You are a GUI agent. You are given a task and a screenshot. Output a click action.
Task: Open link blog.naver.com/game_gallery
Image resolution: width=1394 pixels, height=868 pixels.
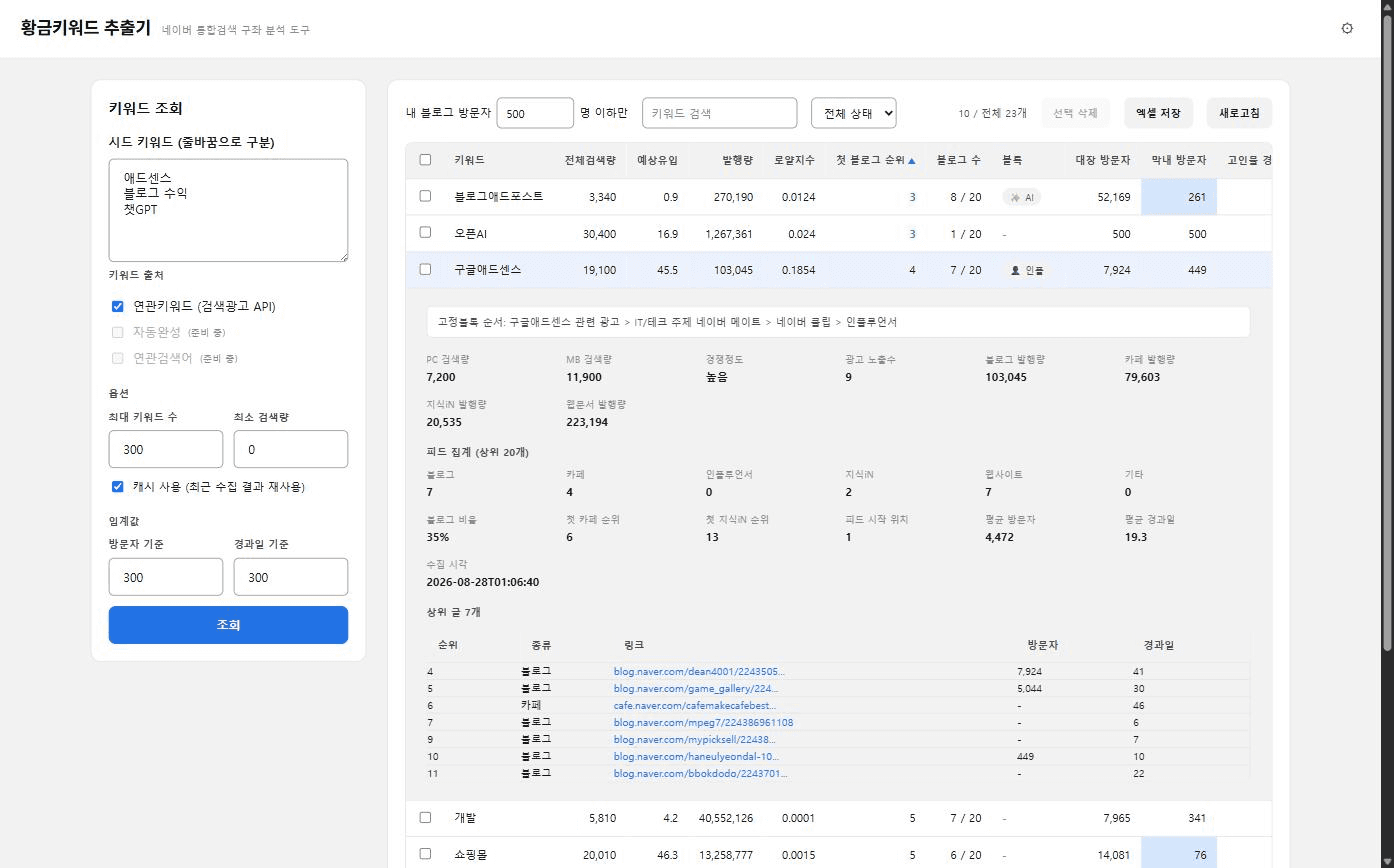pos(695,689)
